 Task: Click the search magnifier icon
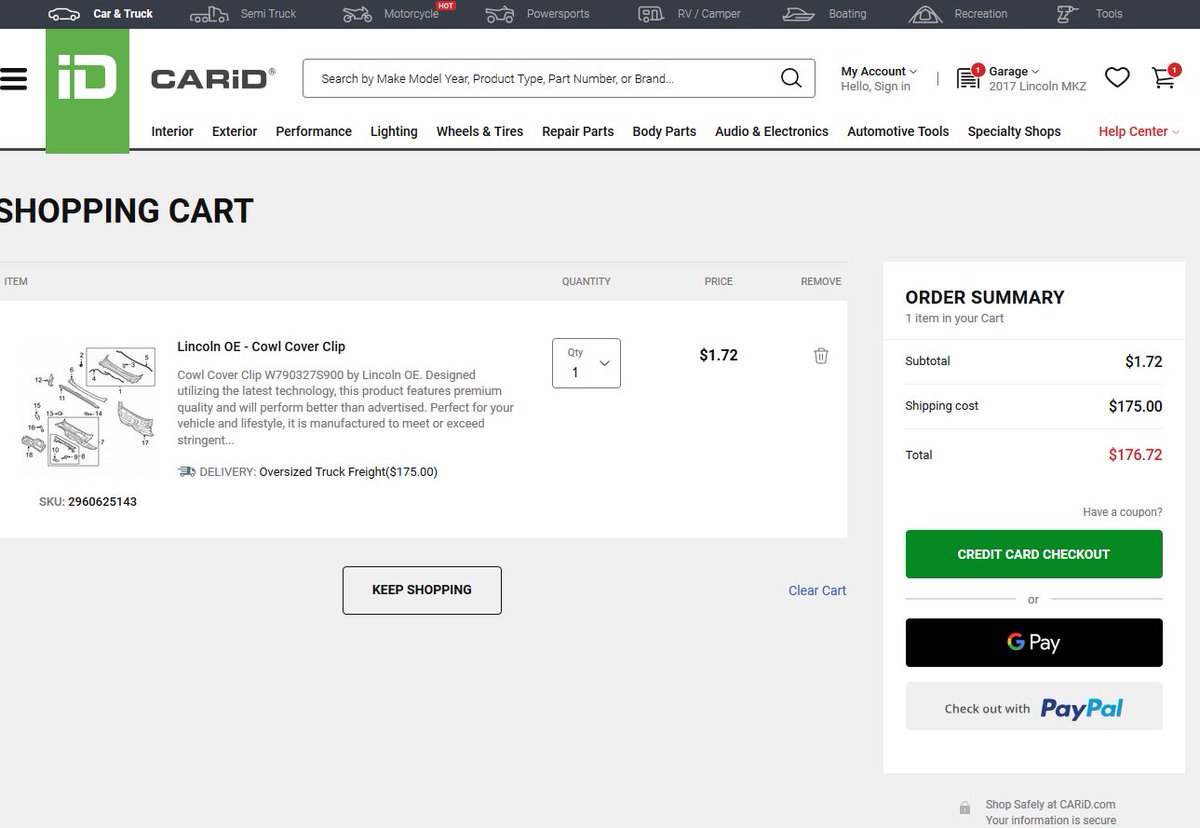point(791,79)
